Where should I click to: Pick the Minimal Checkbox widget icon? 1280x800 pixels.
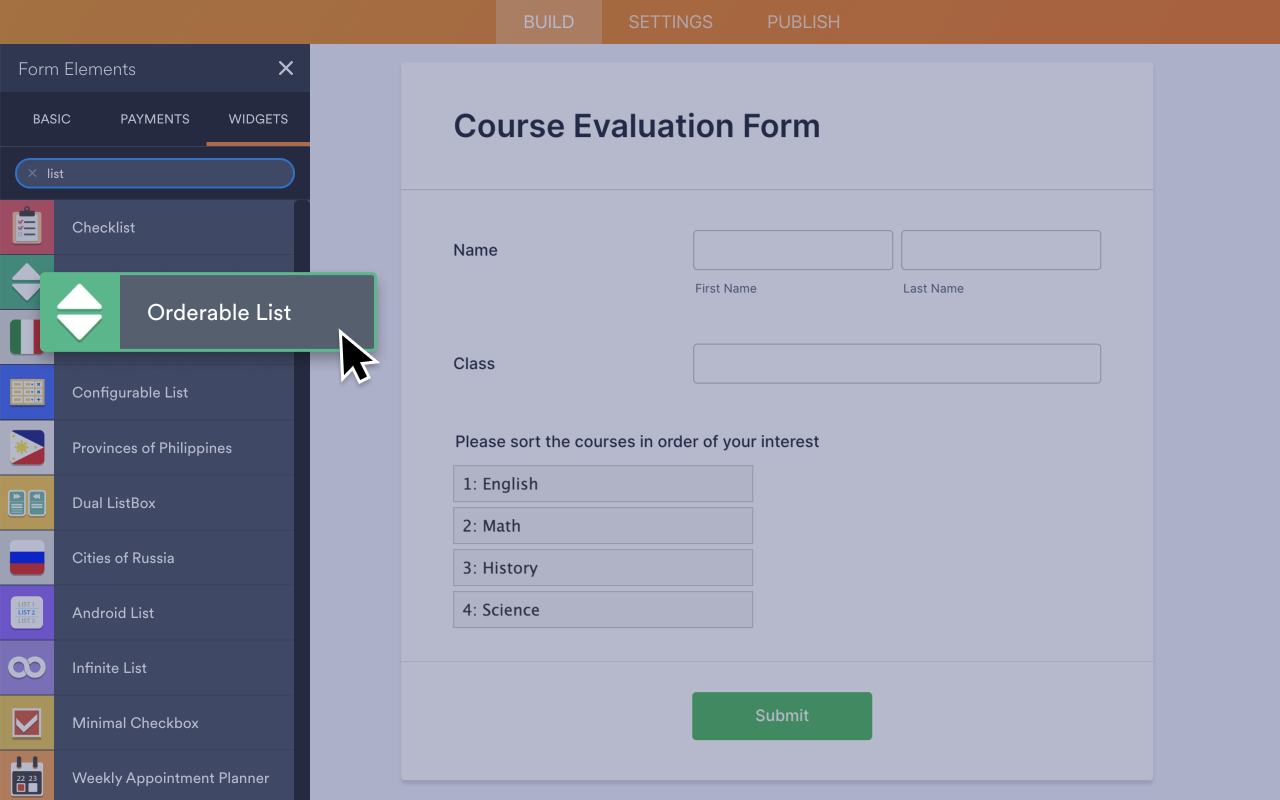(27, 722)
